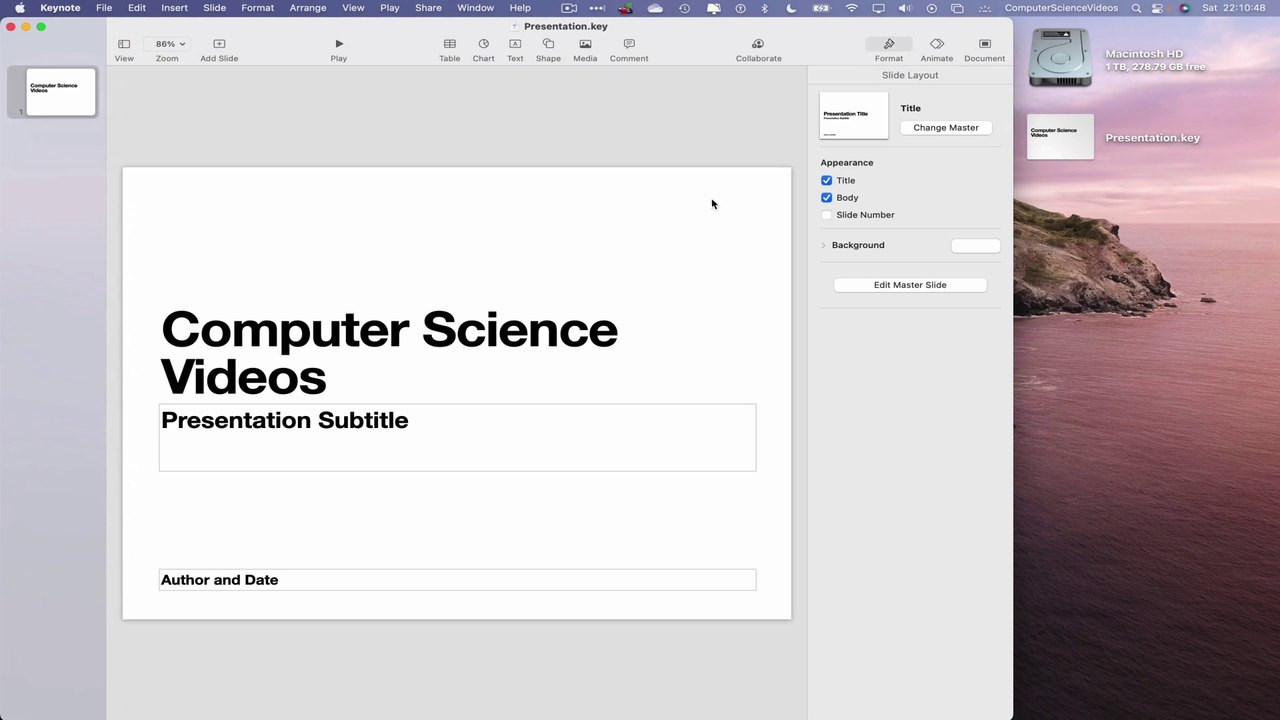Click the ComputerScienceVideos user name in menu bar

coord(1061,8)
